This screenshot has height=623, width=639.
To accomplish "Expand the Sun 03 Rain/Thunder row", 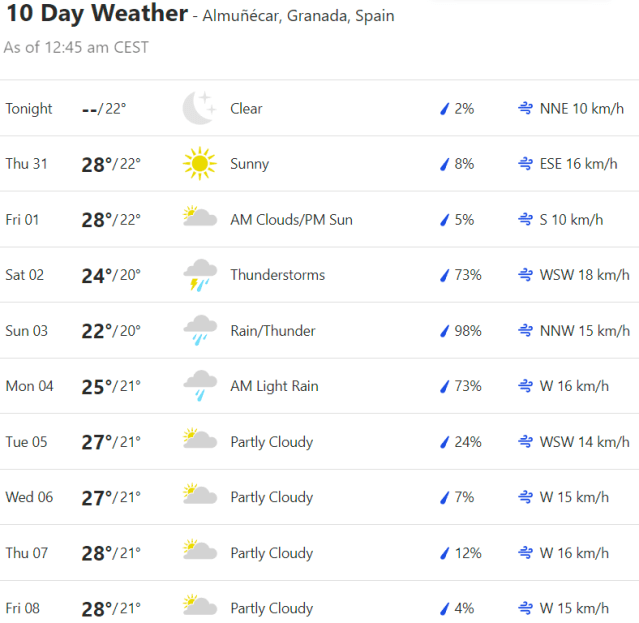I will point(319,331).
